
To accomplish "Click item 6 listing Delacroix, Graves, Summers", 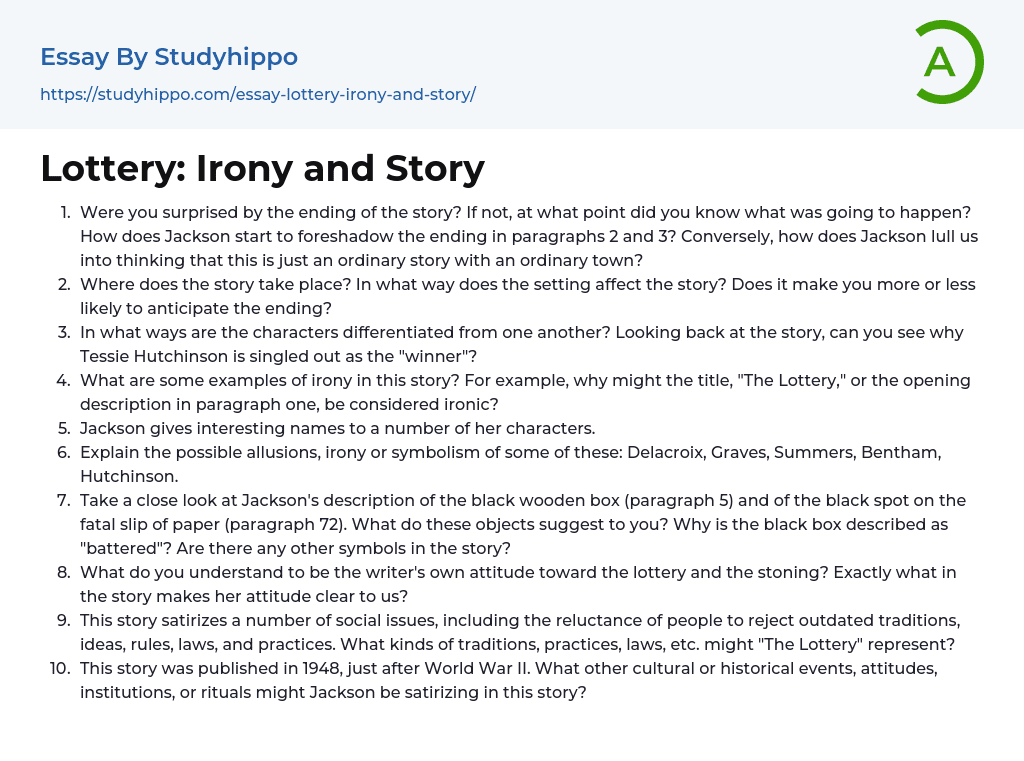I will (510, 464).
